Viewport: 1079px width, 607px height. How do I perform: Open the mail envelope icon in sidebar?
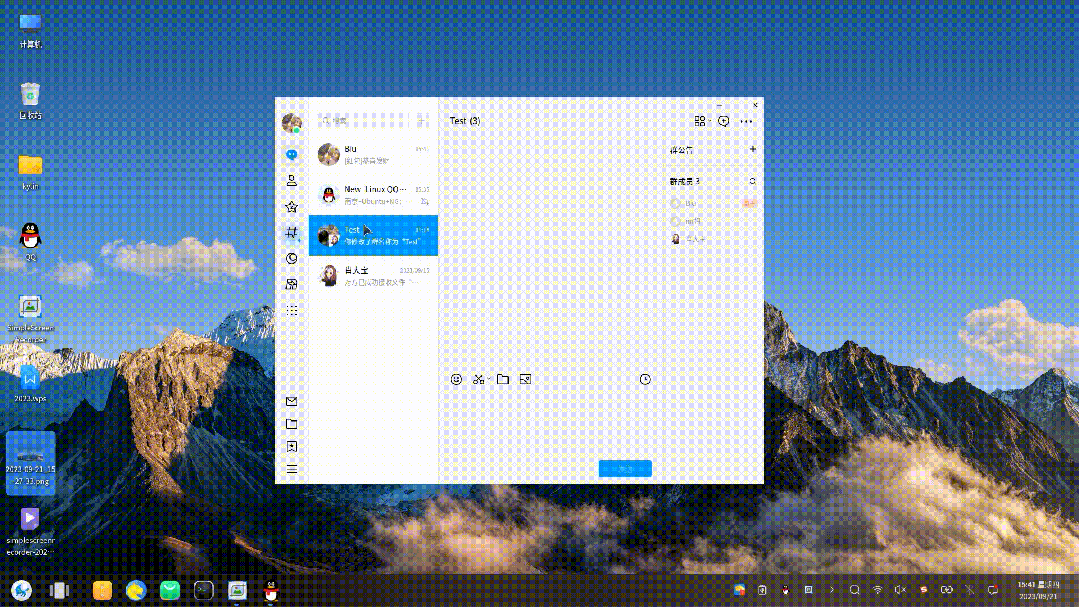point(292,402)
